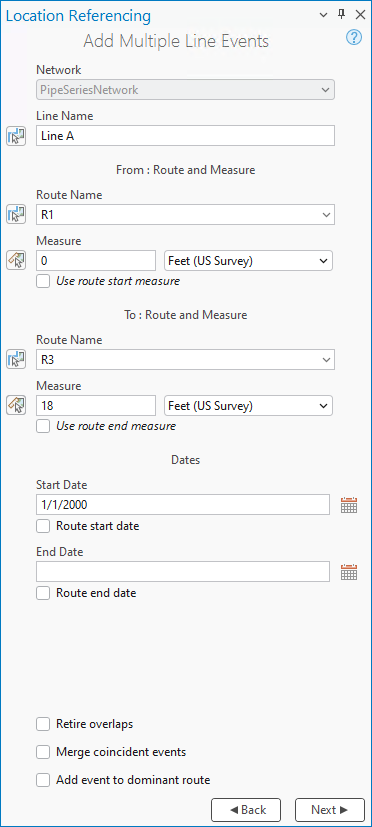This screenshot has height=827, width=372.
Task: Edit the Start Date field 1/1/2000
Action: tap(183, 505)
